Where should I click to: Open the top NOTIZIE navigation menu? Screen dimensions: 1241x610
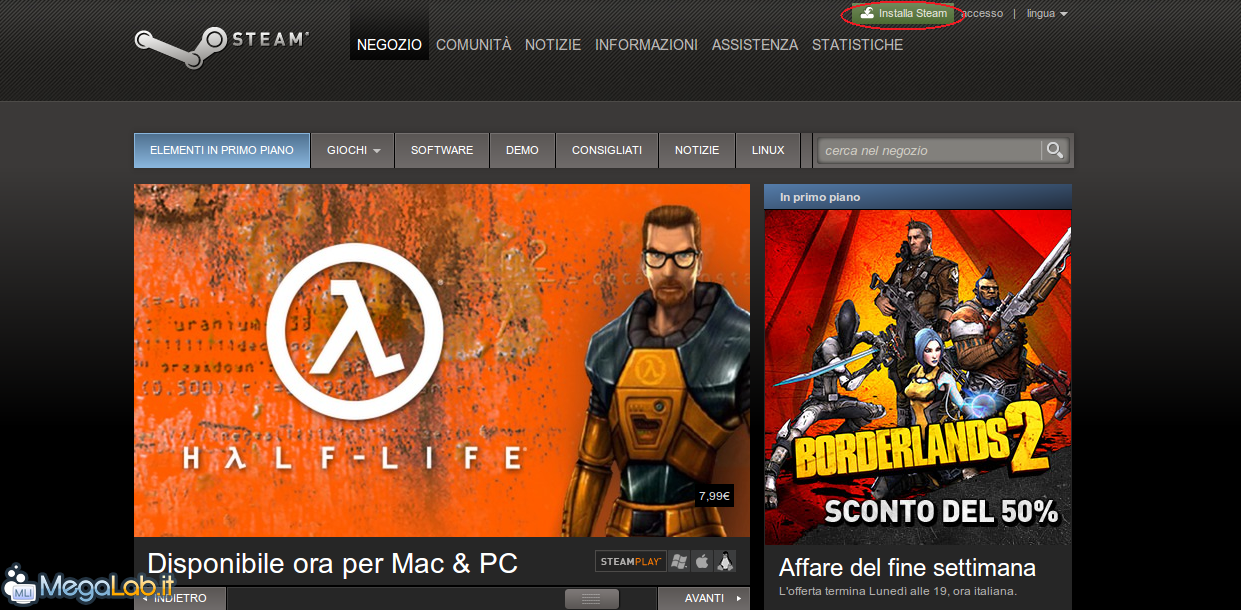click(553, 45)
